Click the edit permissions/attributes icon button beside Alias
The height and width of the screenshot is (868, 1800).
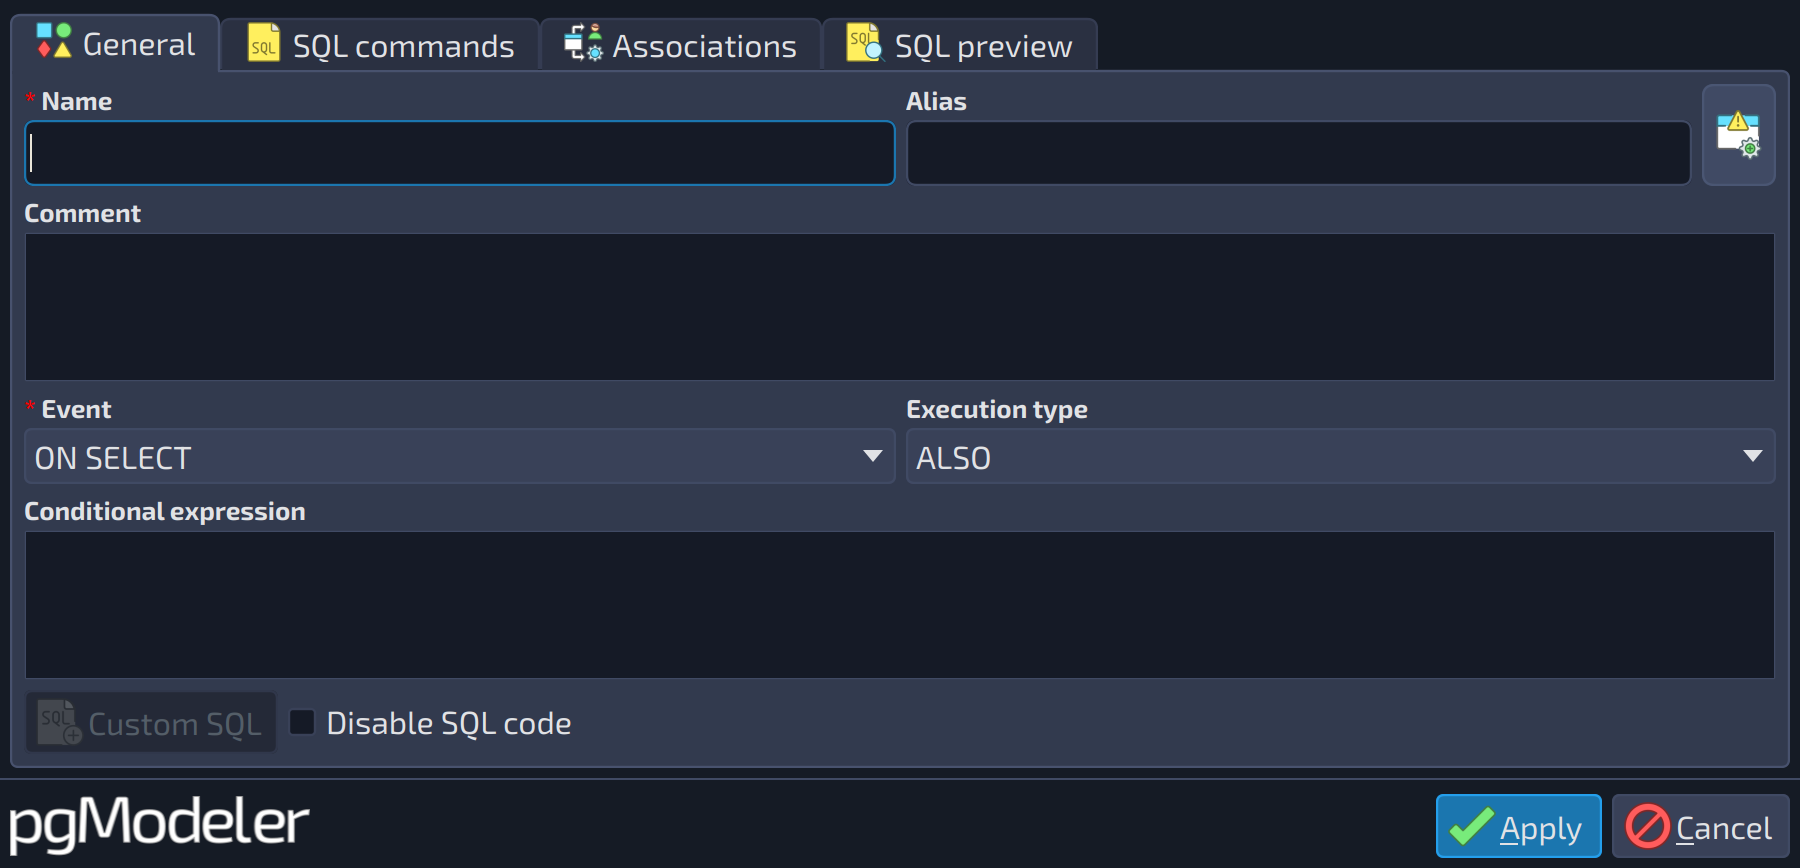(1739, 135)
